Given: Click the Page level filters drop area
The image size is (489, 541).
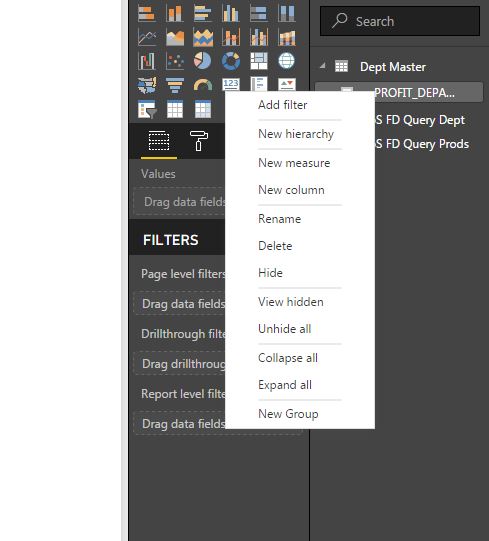Looking at the screenshot, I should pyautogui.click(x=179, y=304).
